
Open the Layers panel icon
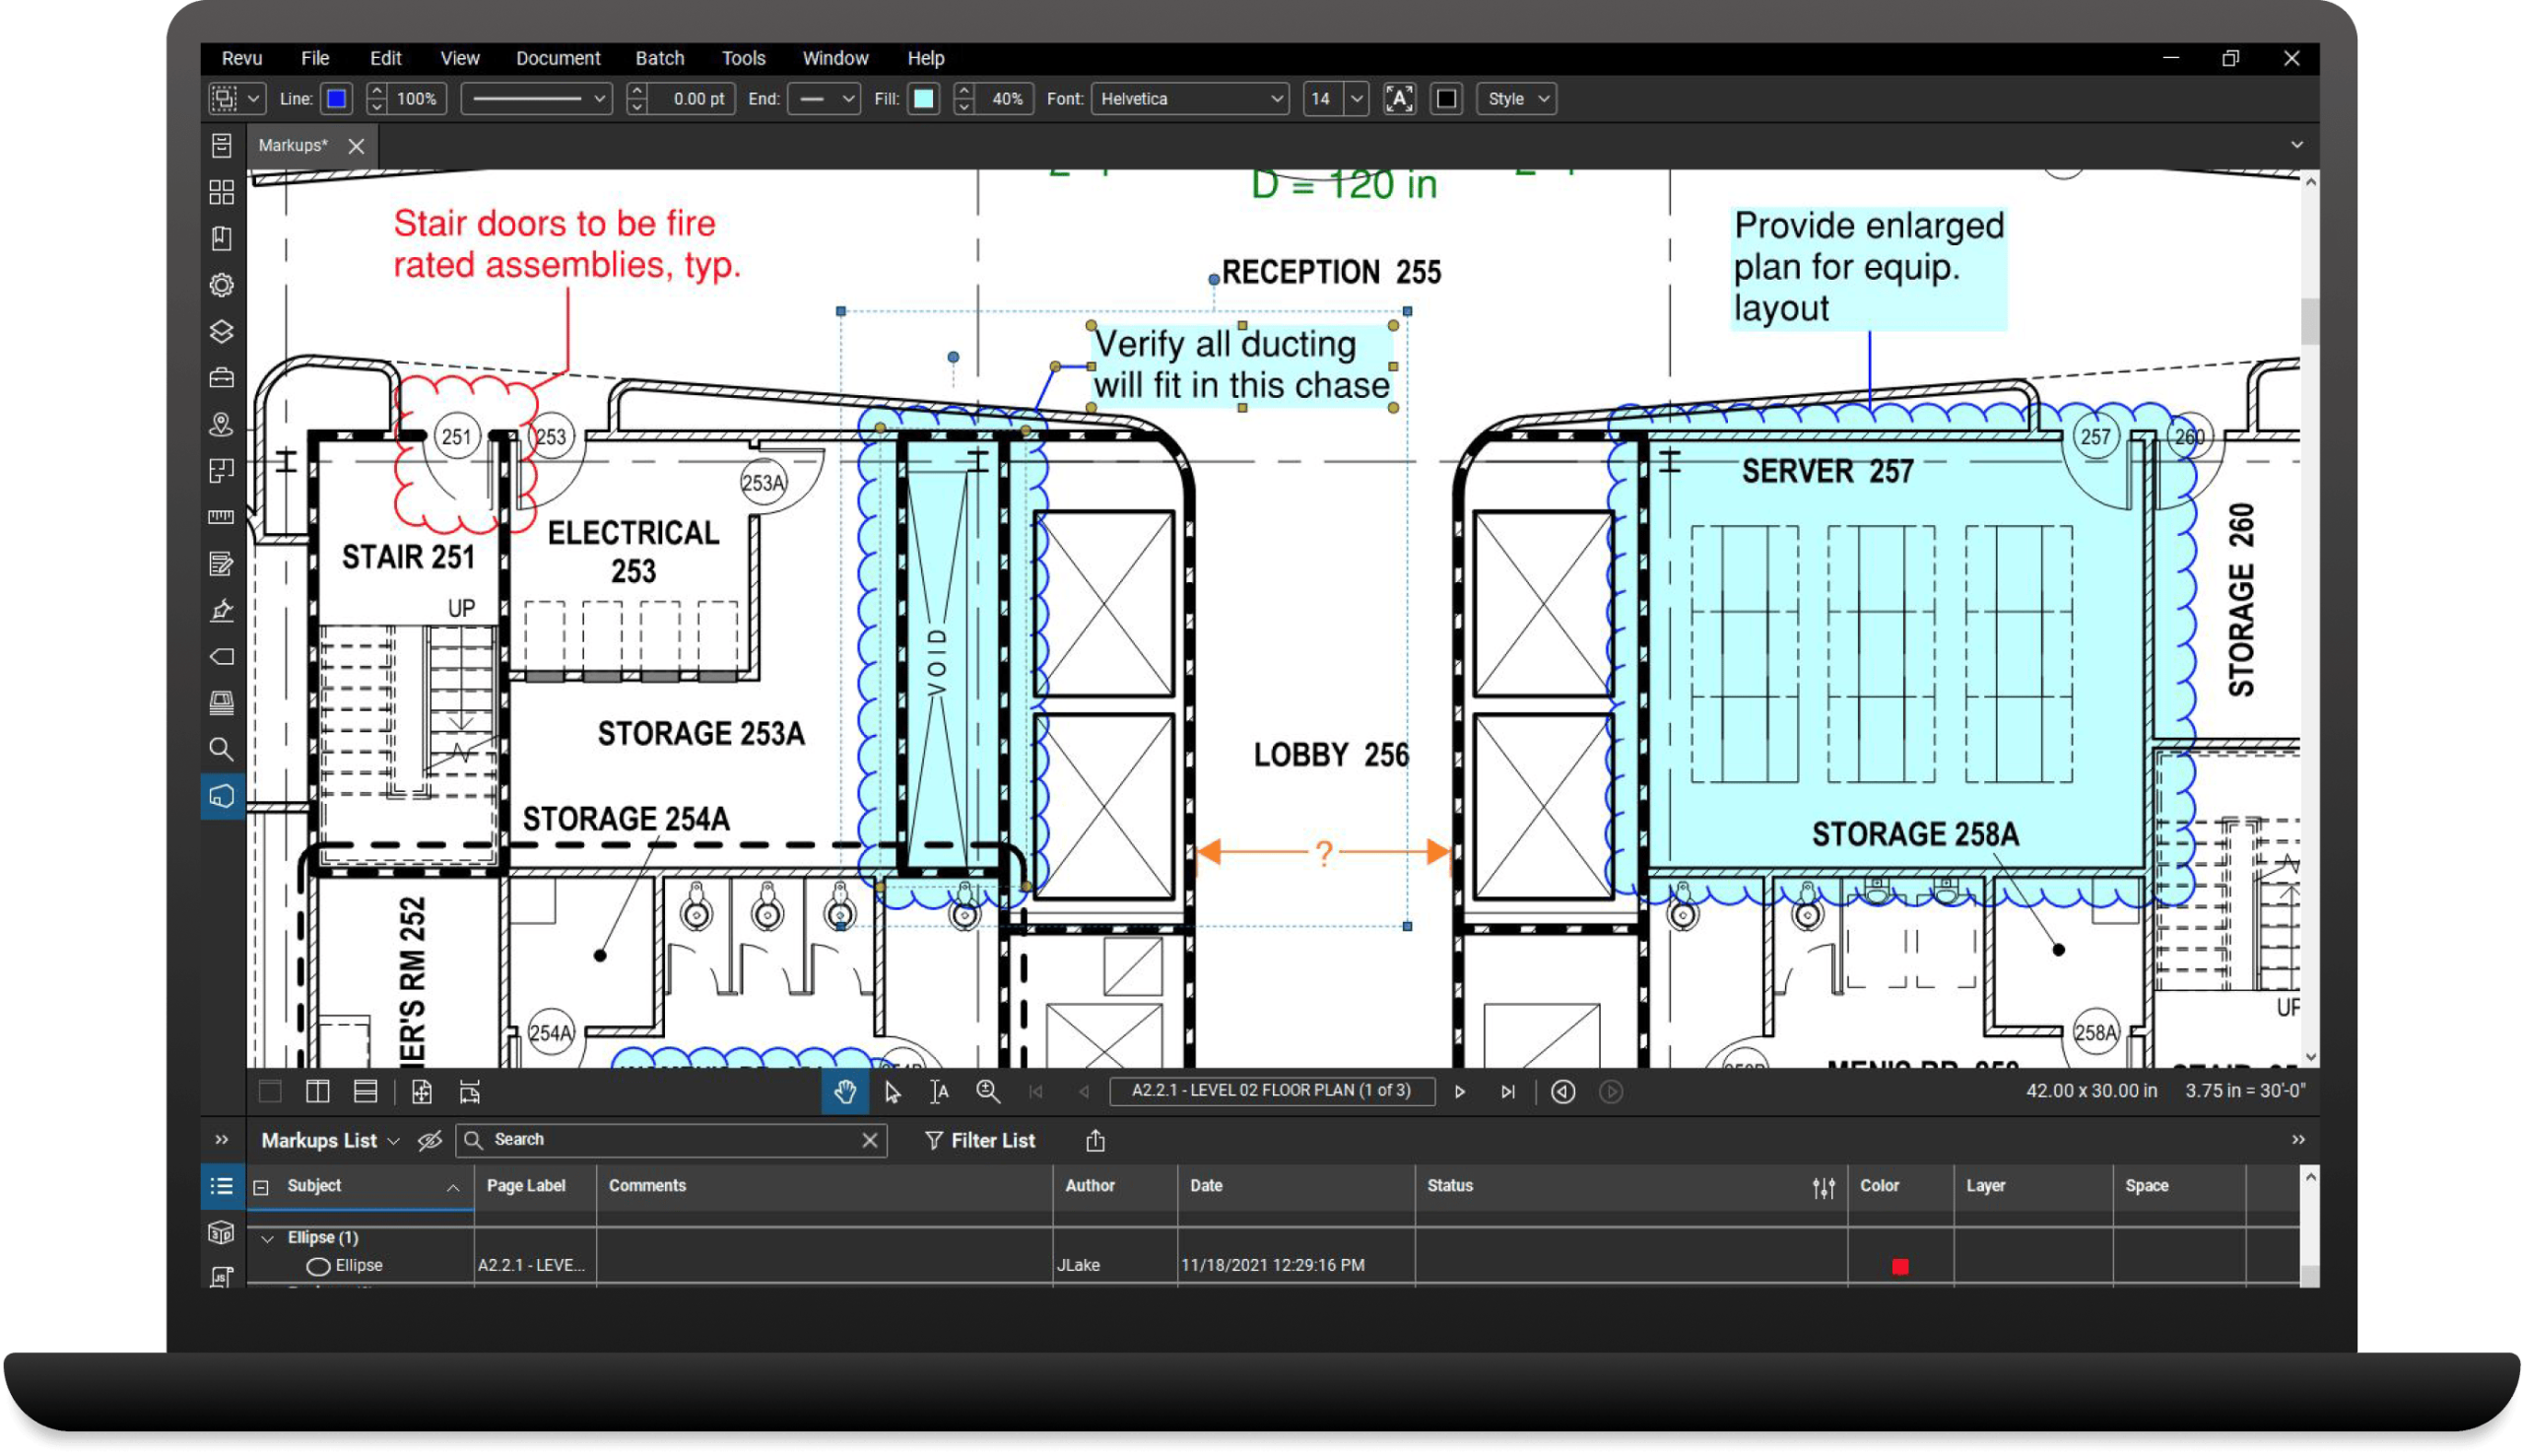tap(221, 331)
